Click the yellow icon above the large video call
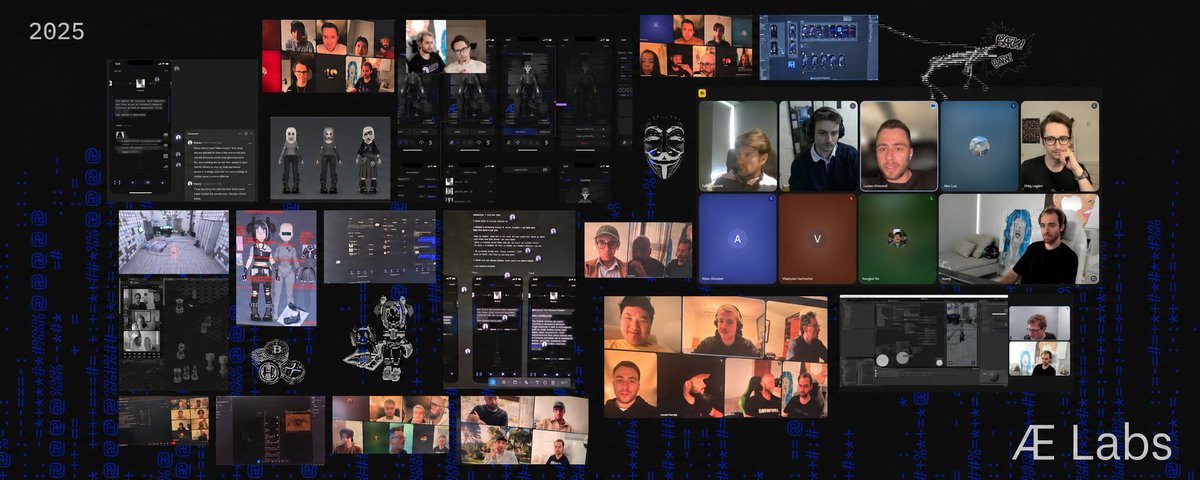Image resolution: width=1200 pixels, height=480 pixels. click(703, 91)
